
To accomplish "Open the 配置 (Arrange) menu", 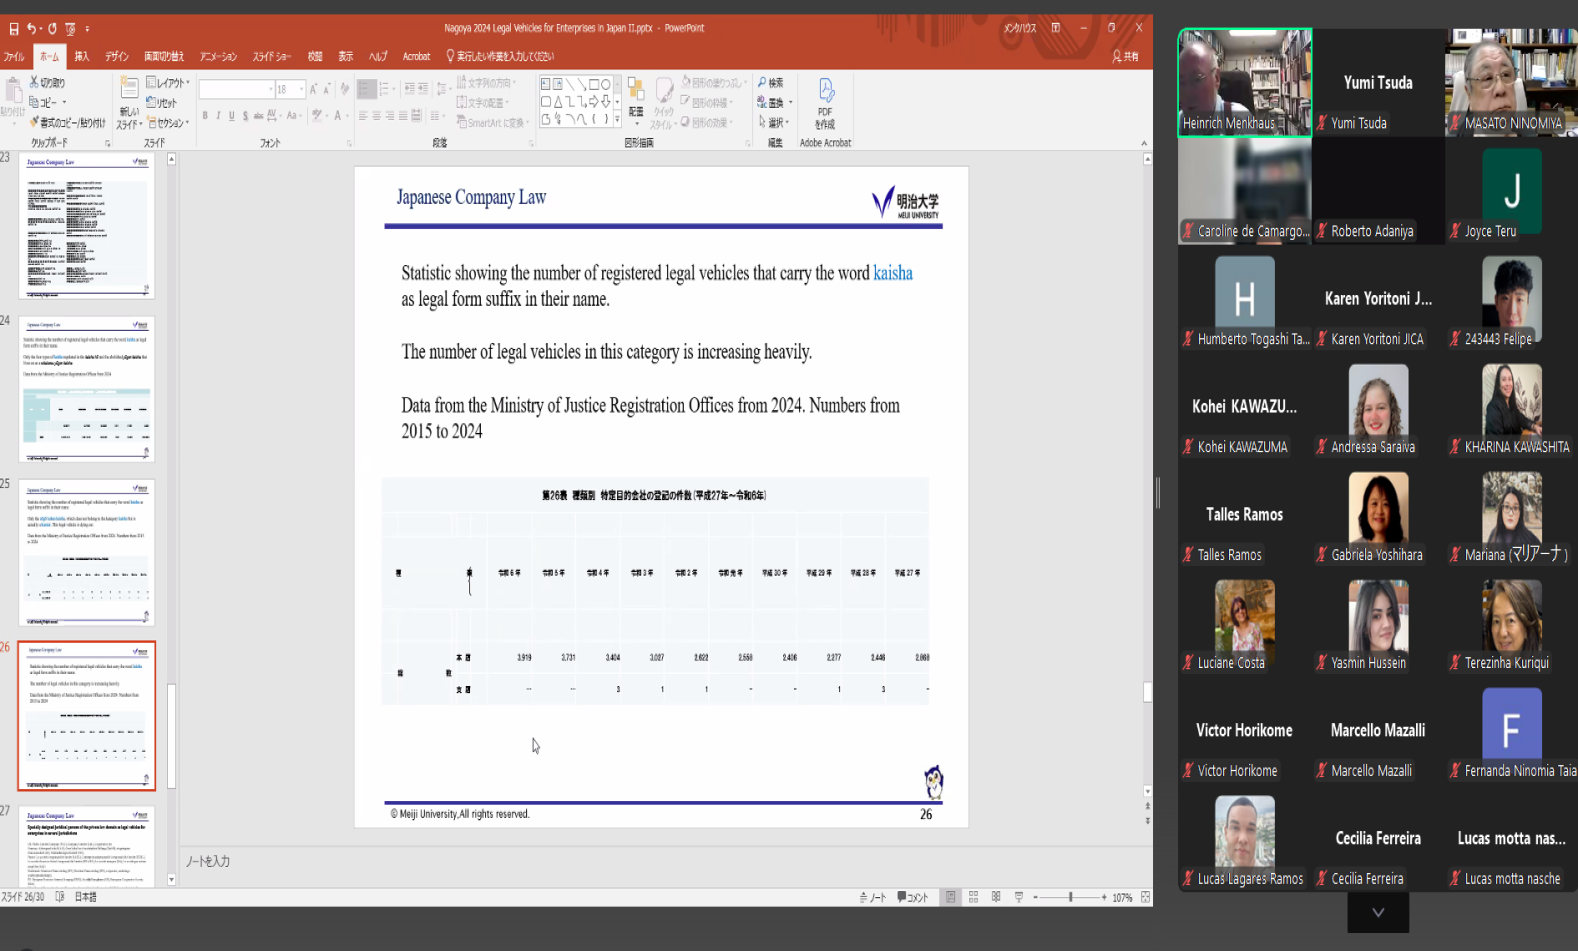I will point(636,102).
